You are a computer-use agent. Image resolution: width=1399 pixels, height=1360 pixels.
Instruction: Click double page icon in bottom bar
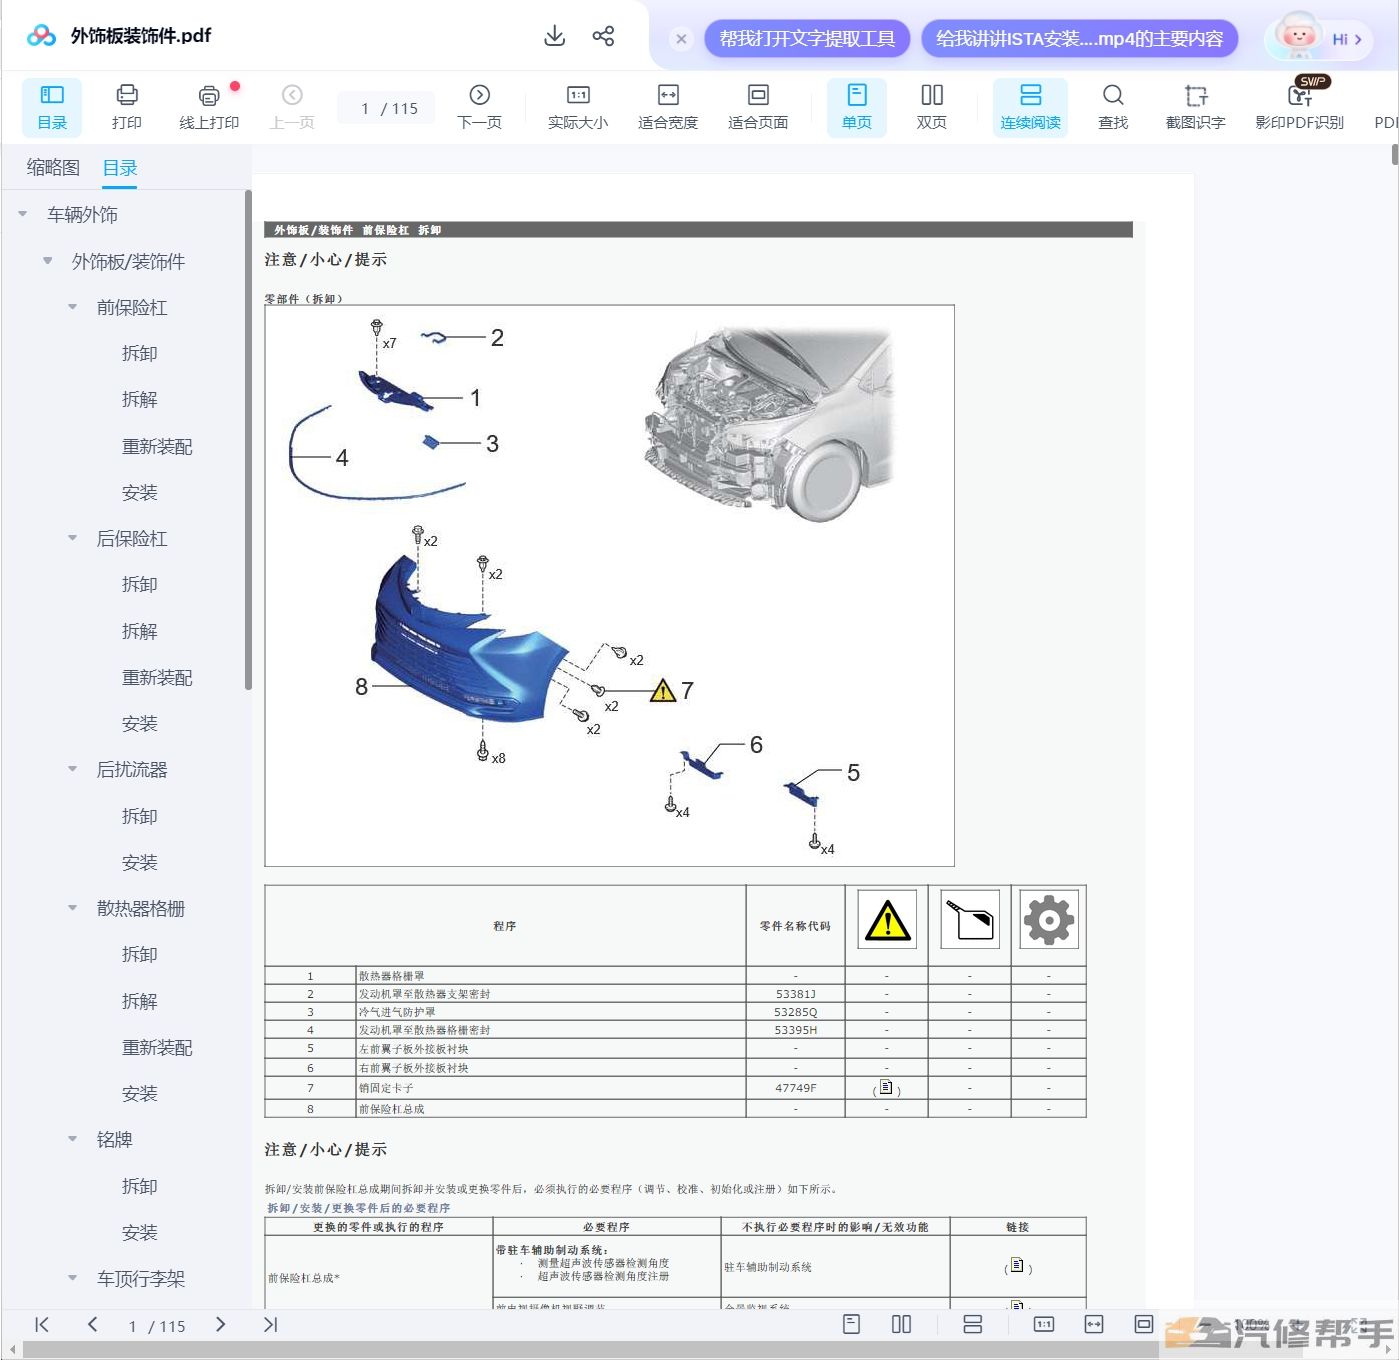tap(901, 1324)
